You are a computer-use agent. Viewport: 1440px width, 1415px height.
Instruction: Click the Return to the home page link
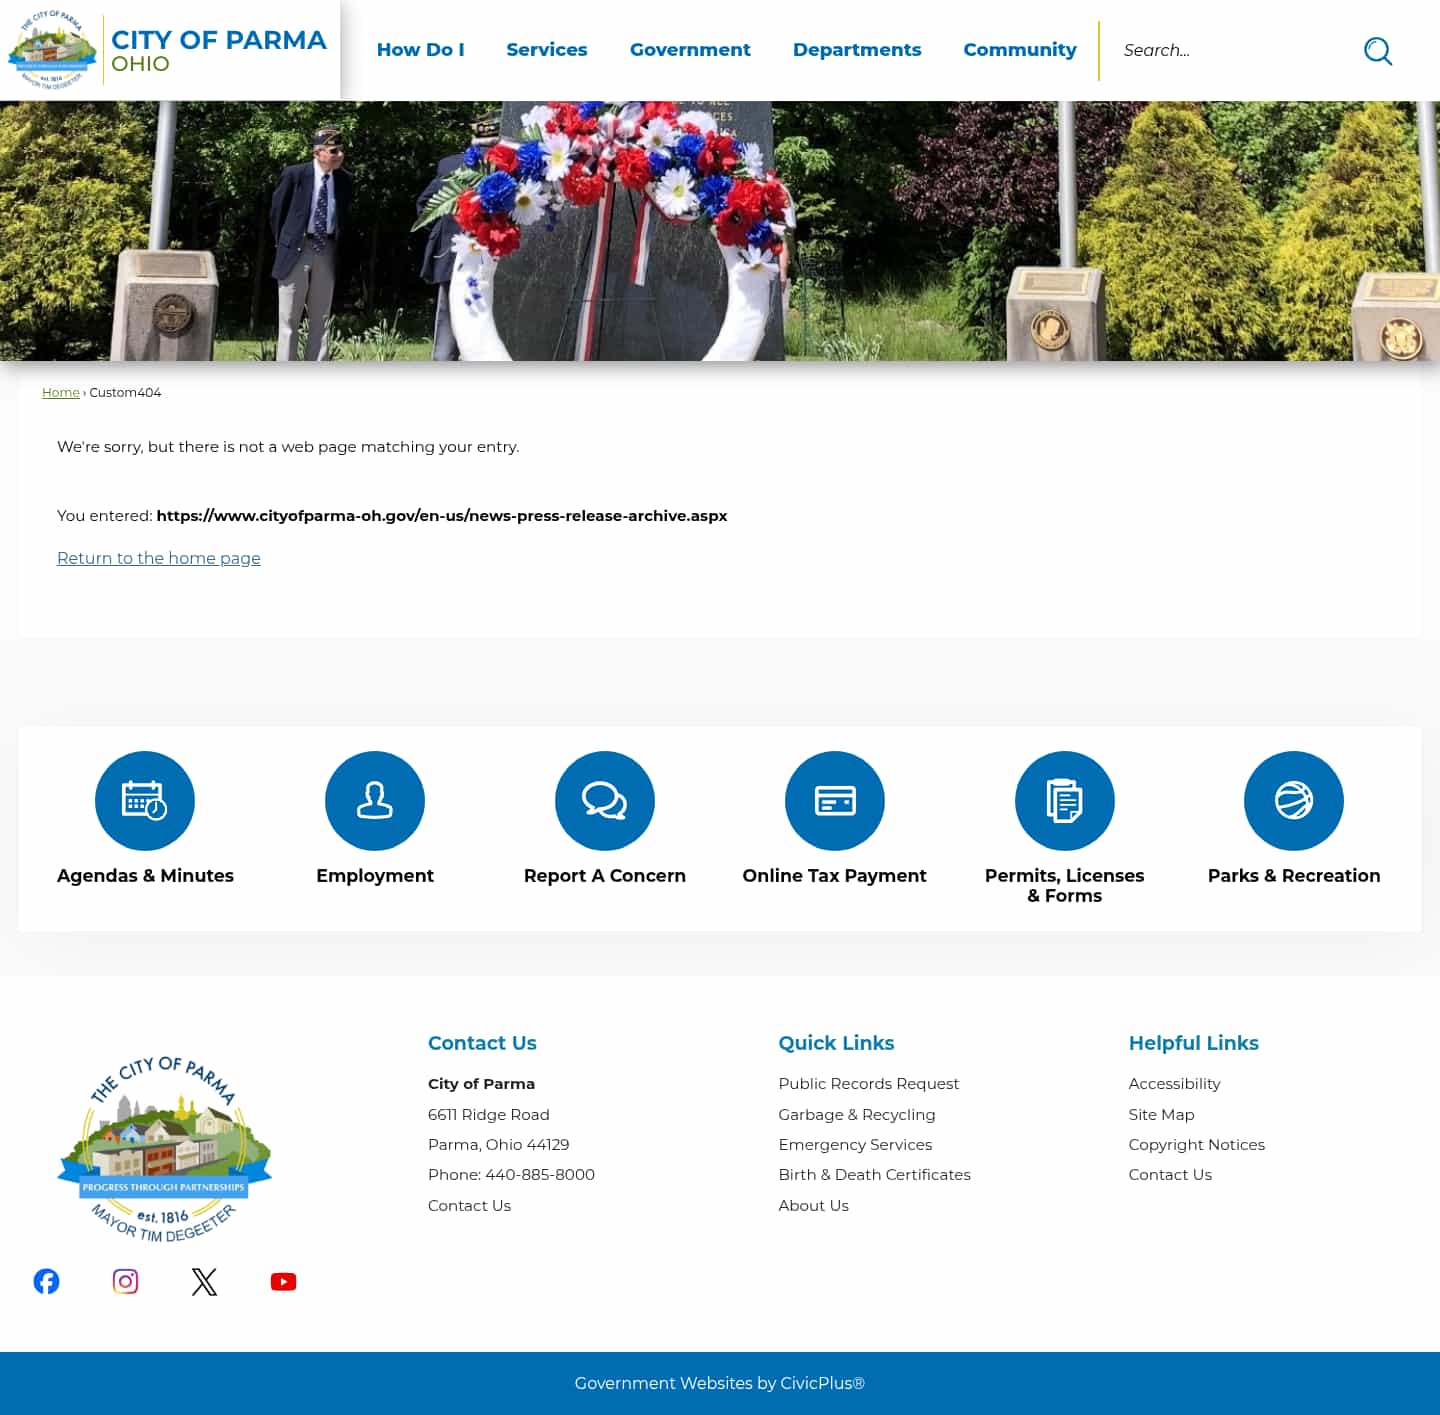tap(158, 558)
